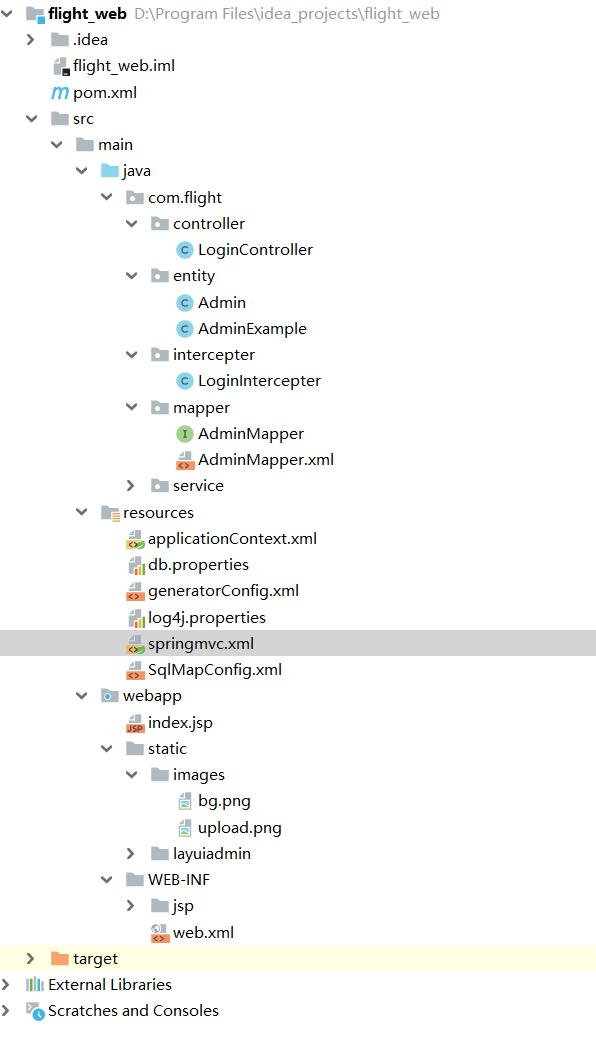Click the index.jsp JSP file icon
Screen dimensions: 596x1037
(136, 724)
